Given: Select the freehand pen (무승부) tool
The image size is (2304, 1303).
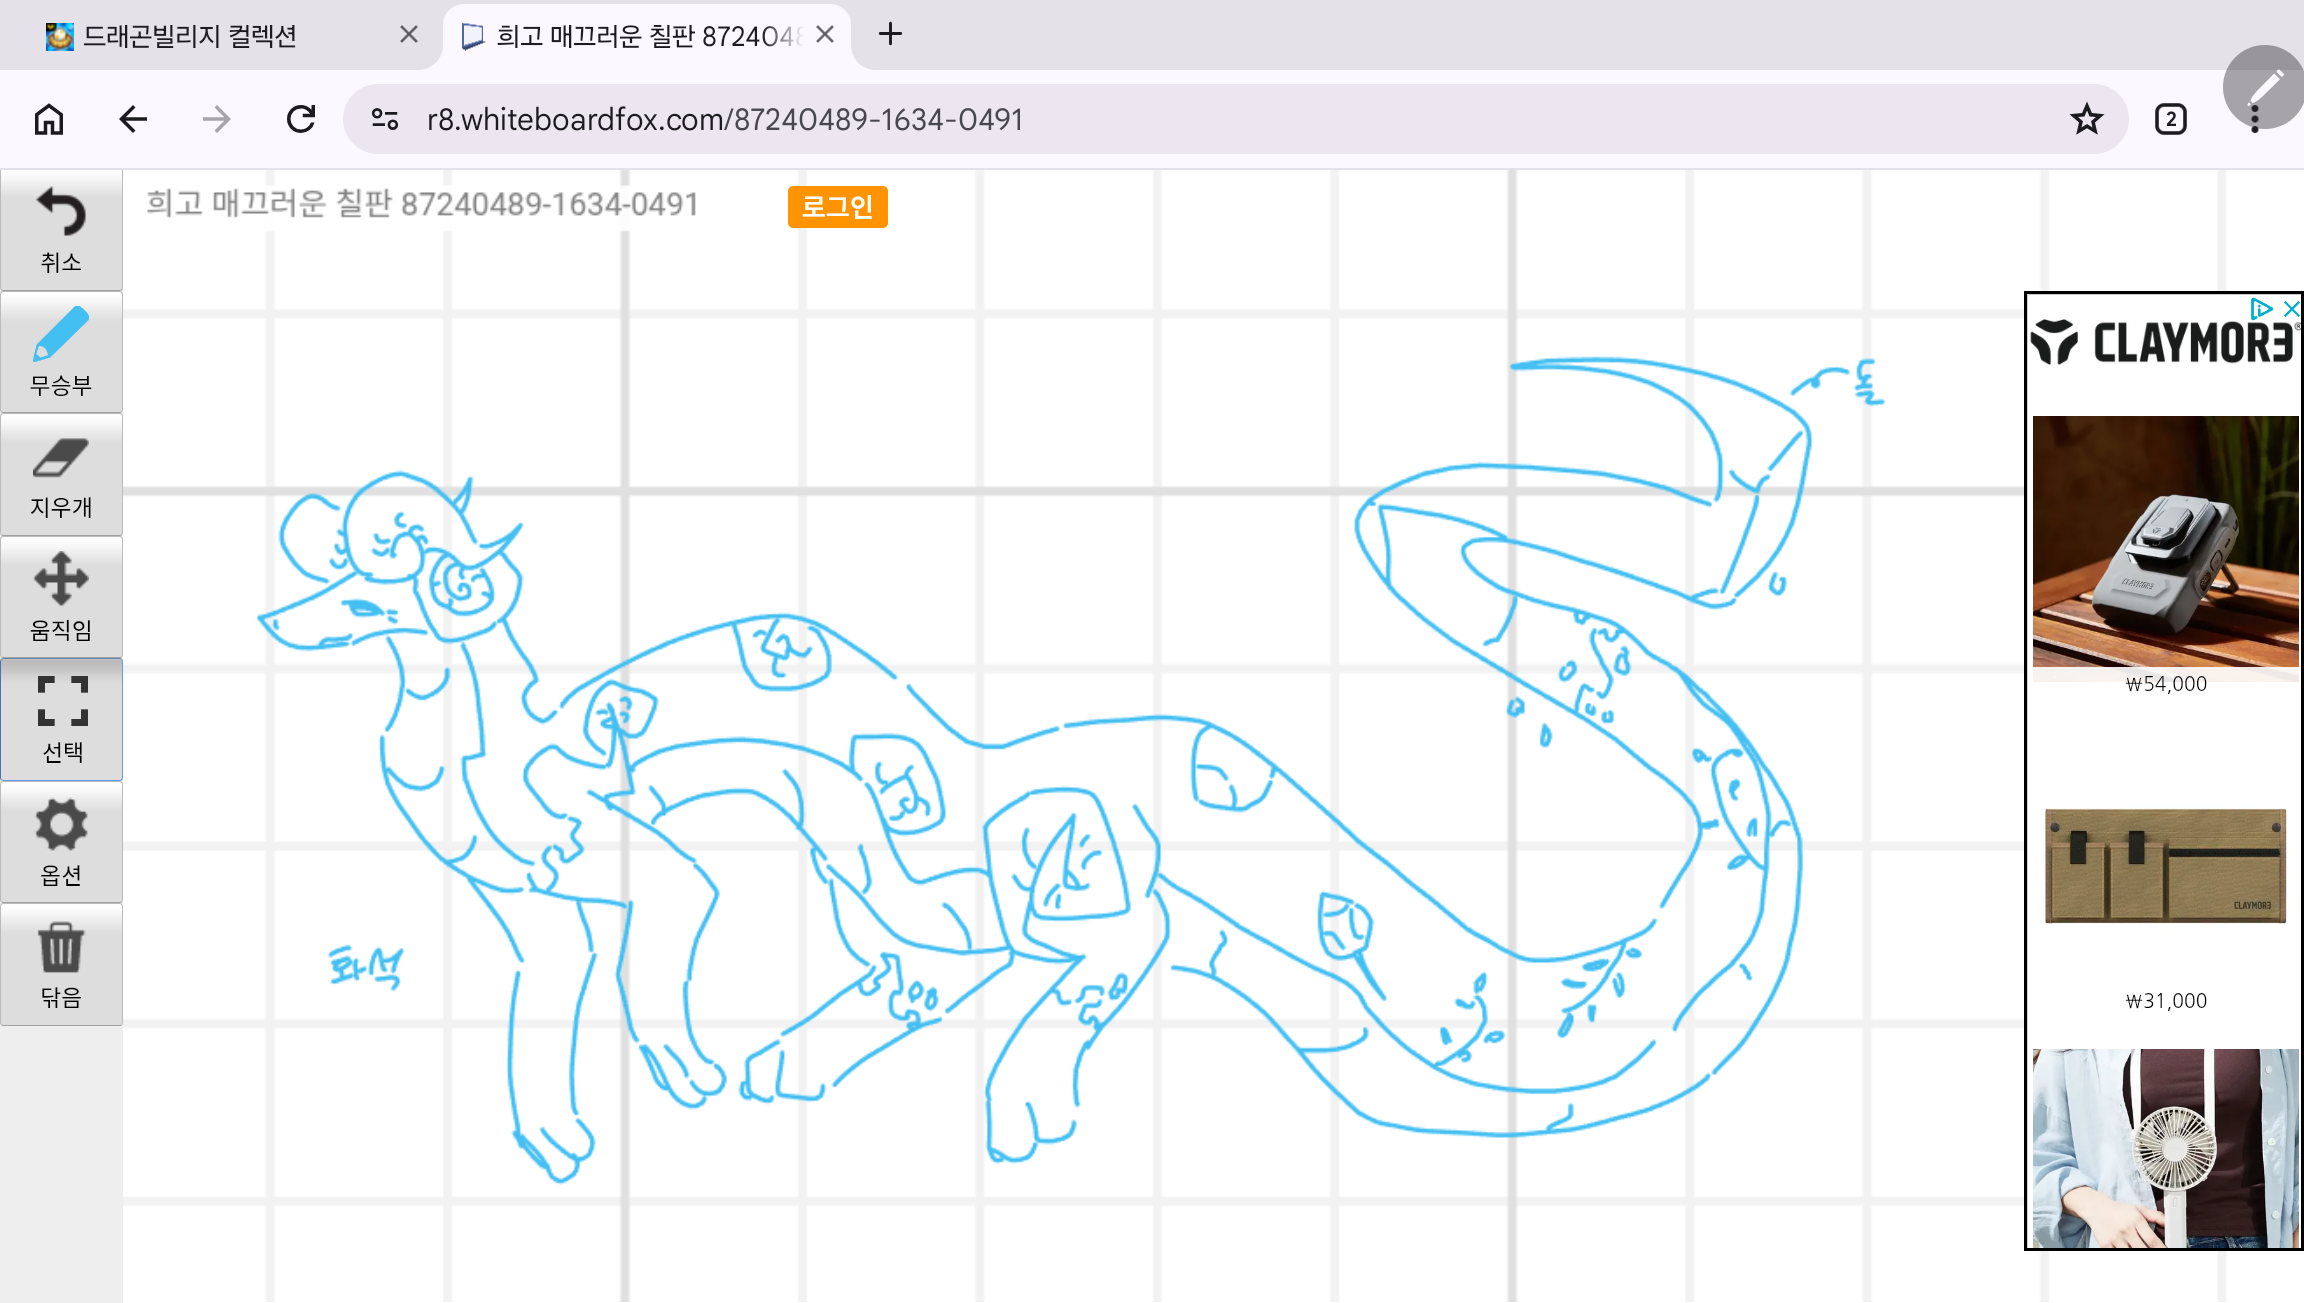Looking at the screenshot, I should [61, 353].
